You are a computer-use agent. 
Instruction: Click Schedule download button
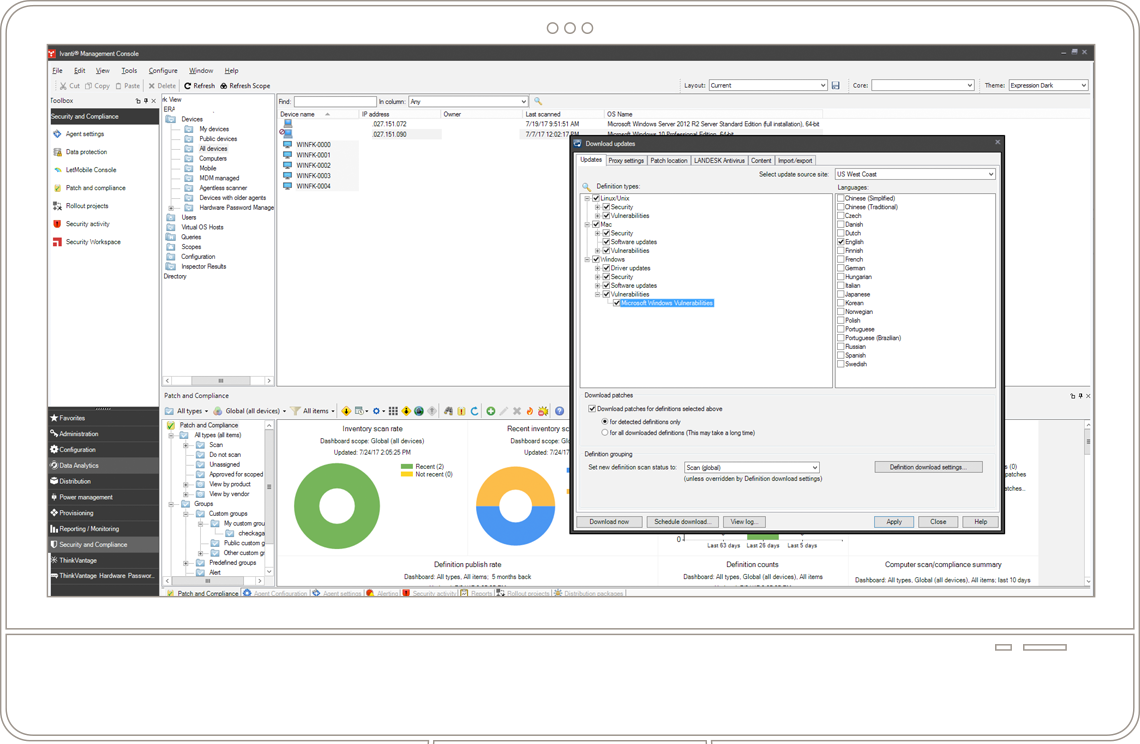[x=683, y=521]
